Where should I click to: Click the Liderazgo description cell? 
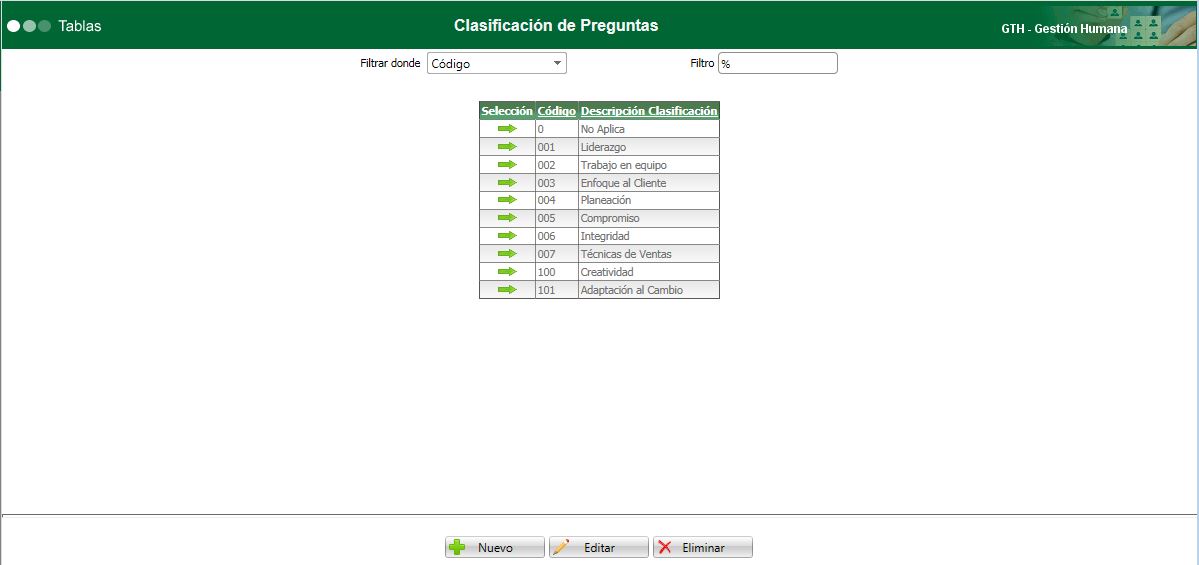coord(648,147)
